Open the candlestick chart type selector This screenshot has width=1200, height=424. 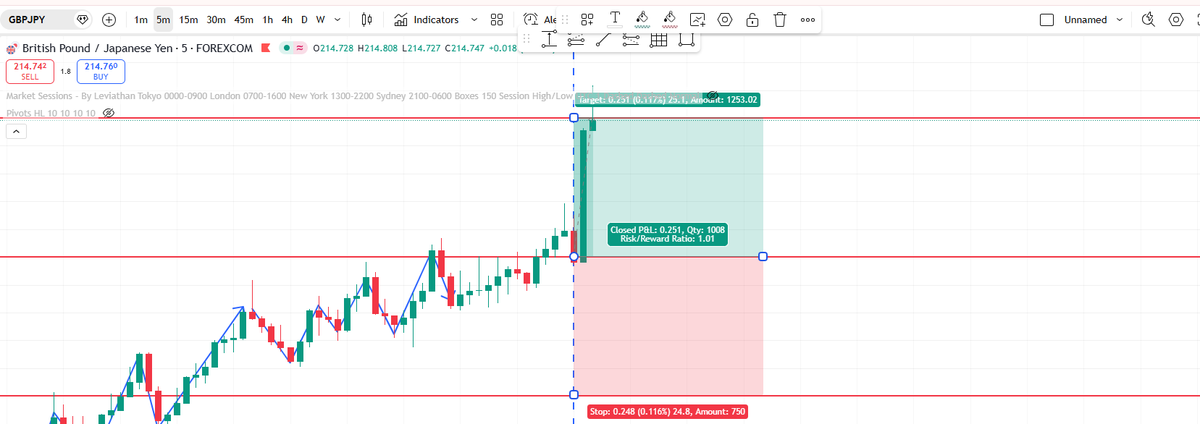pos(367,19)
